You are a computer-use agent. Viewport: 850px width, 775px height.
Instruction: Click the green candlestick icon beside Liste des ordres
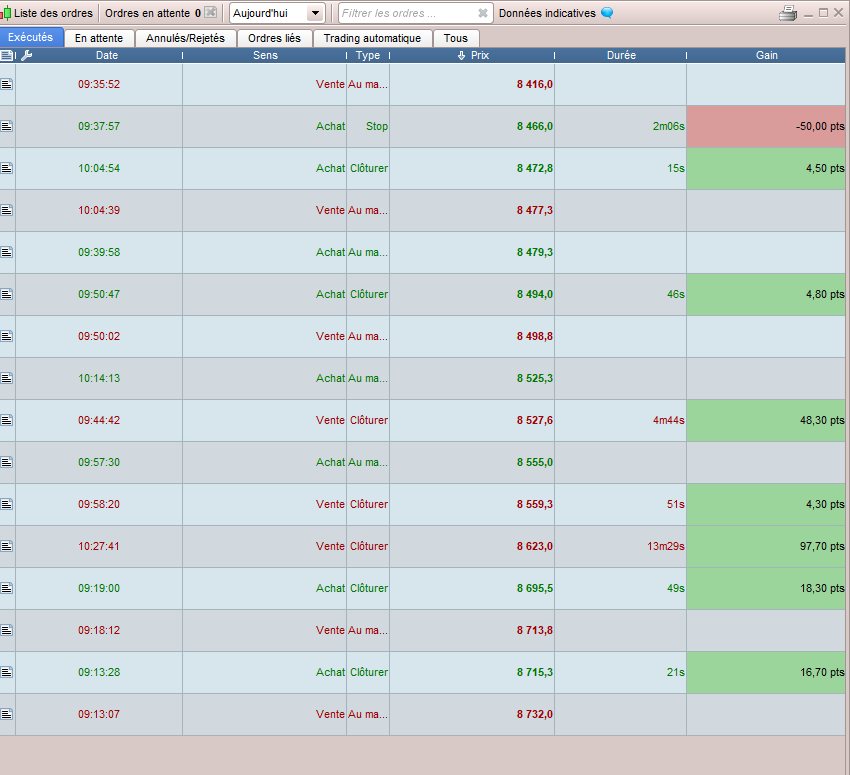click(x=6, y=13)
